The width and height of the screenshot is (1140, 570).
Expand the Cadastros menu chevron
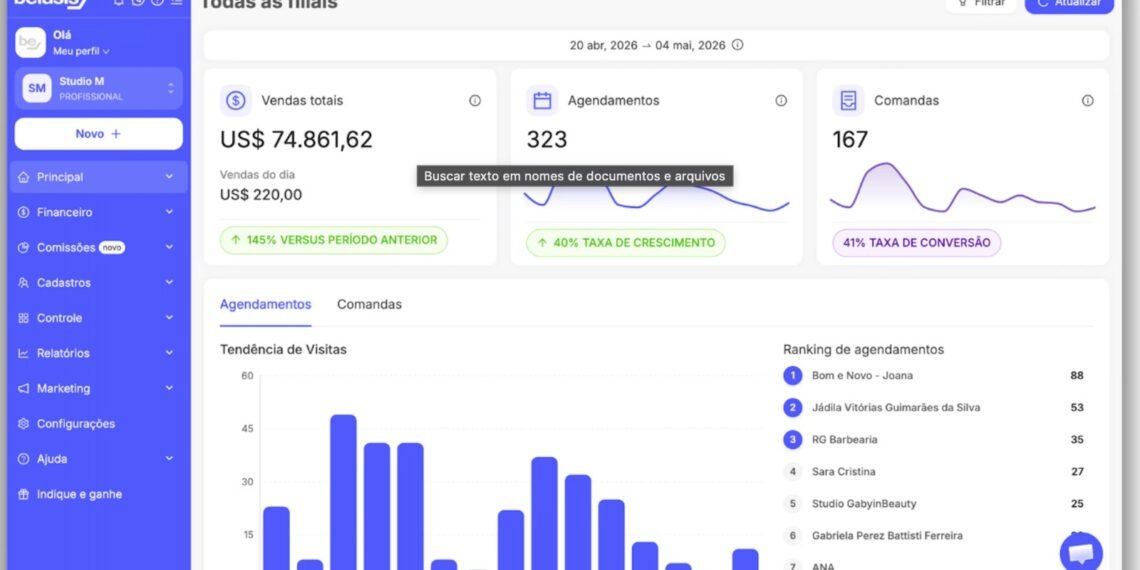tap(169, 283)
